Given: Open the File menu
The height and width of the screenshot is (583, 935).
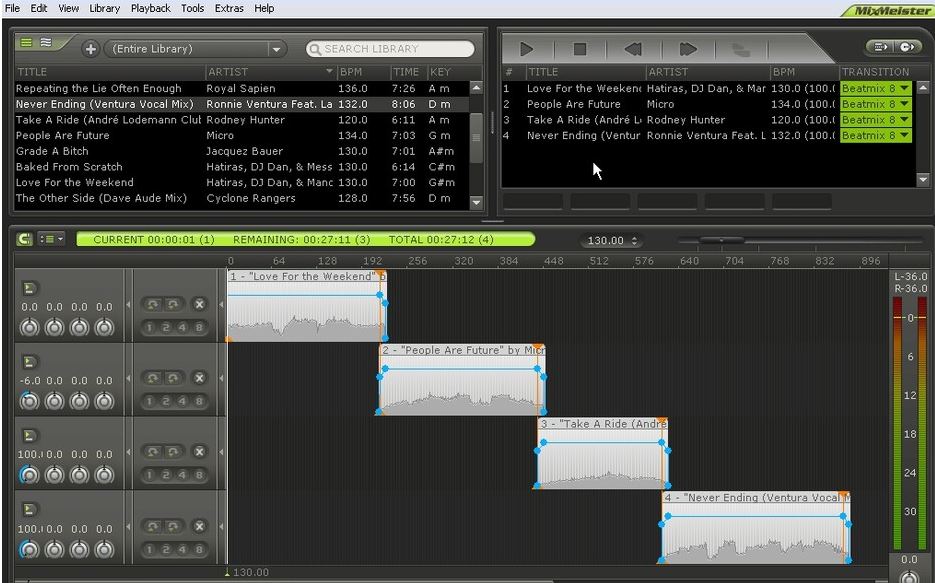Looking at the screenshot, I should tap(12, 8).
